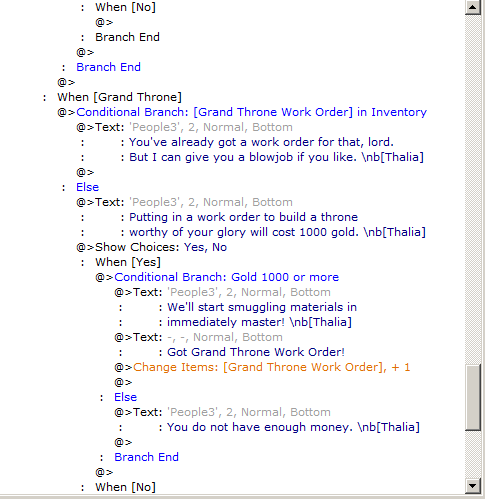Select the 'Else' below Change Items command
Screen dimensions: 485x499
(125, 397)
